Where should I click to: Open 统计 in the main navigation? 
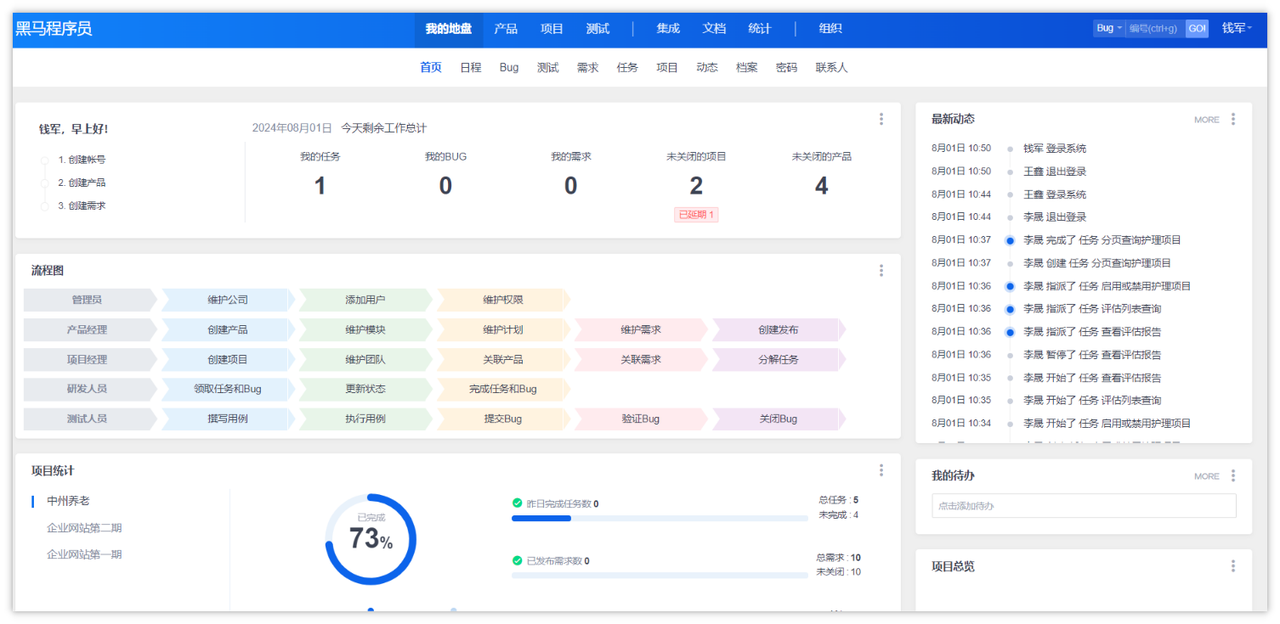(760, 29)
